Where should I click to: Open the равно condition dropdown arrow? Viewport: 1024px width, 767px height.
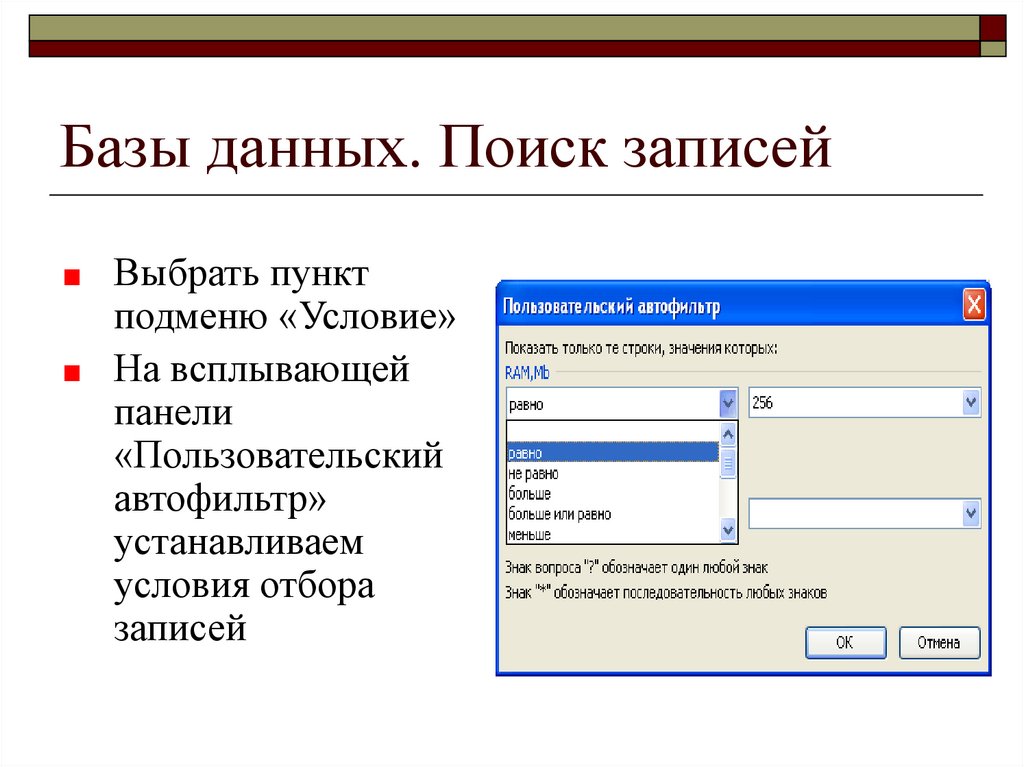[728, 403]
